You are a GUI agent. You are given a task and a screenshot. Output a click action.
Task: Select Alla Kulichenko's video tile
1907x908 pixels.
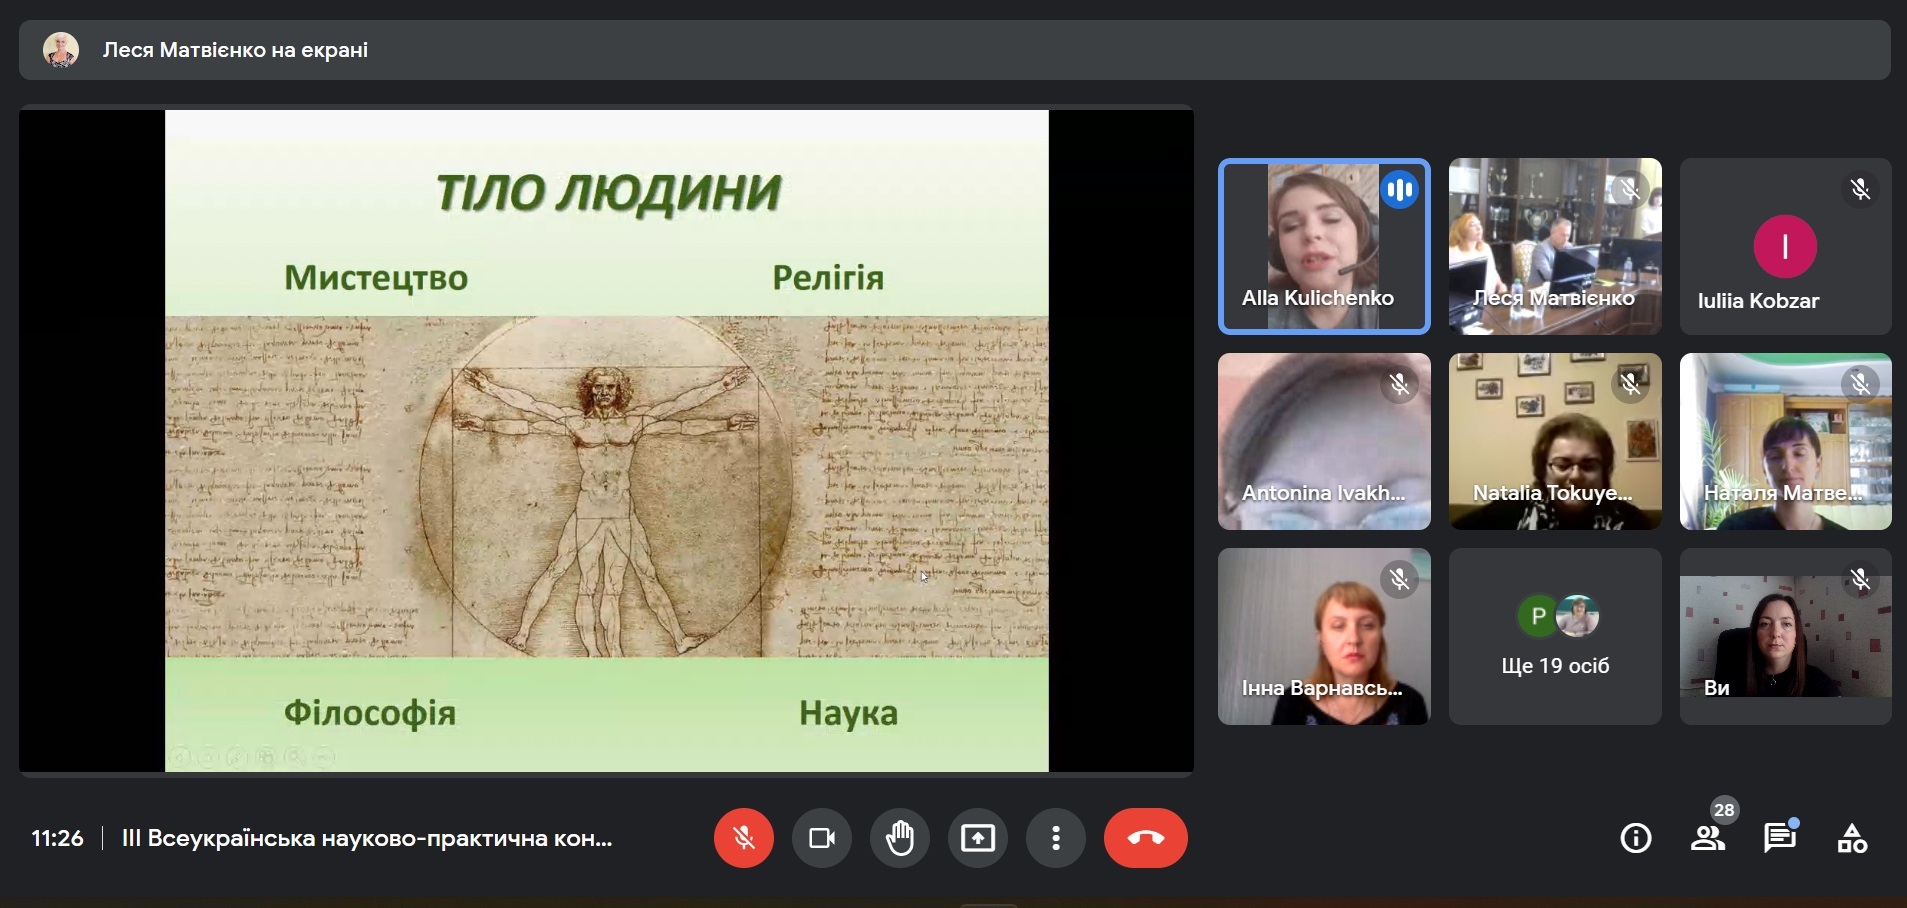tap(1324, 246)
